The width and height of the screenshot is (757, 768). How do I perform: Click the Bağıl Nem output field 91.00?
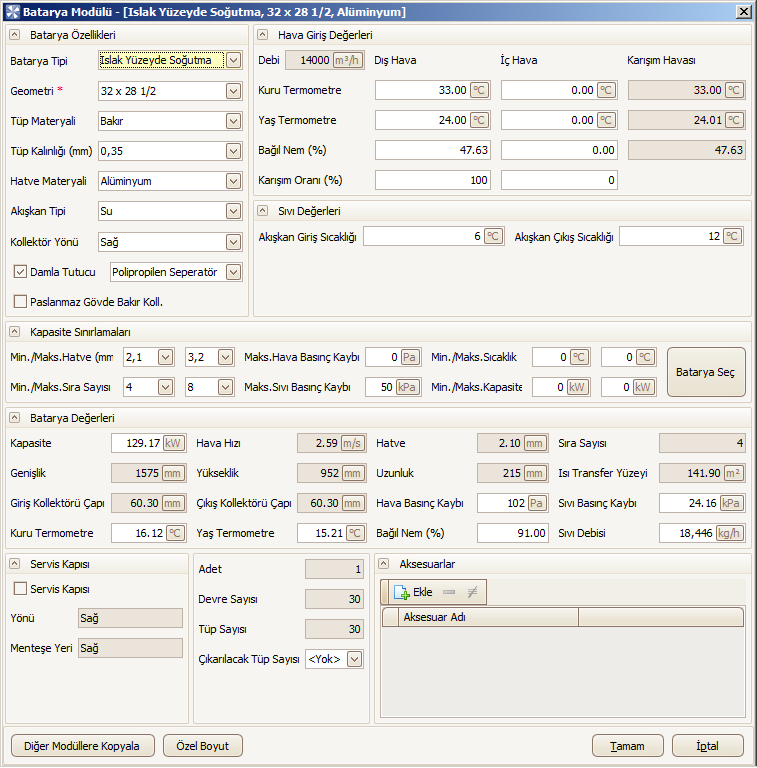pyautogui.click(x=512, y=533)
